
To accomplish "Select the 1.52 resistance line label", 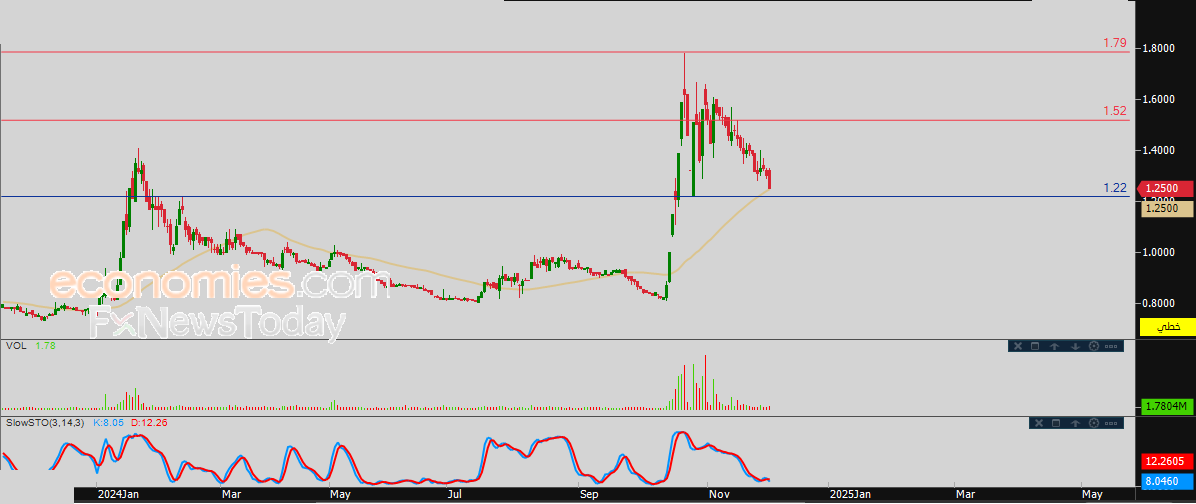I will 1114,111.
